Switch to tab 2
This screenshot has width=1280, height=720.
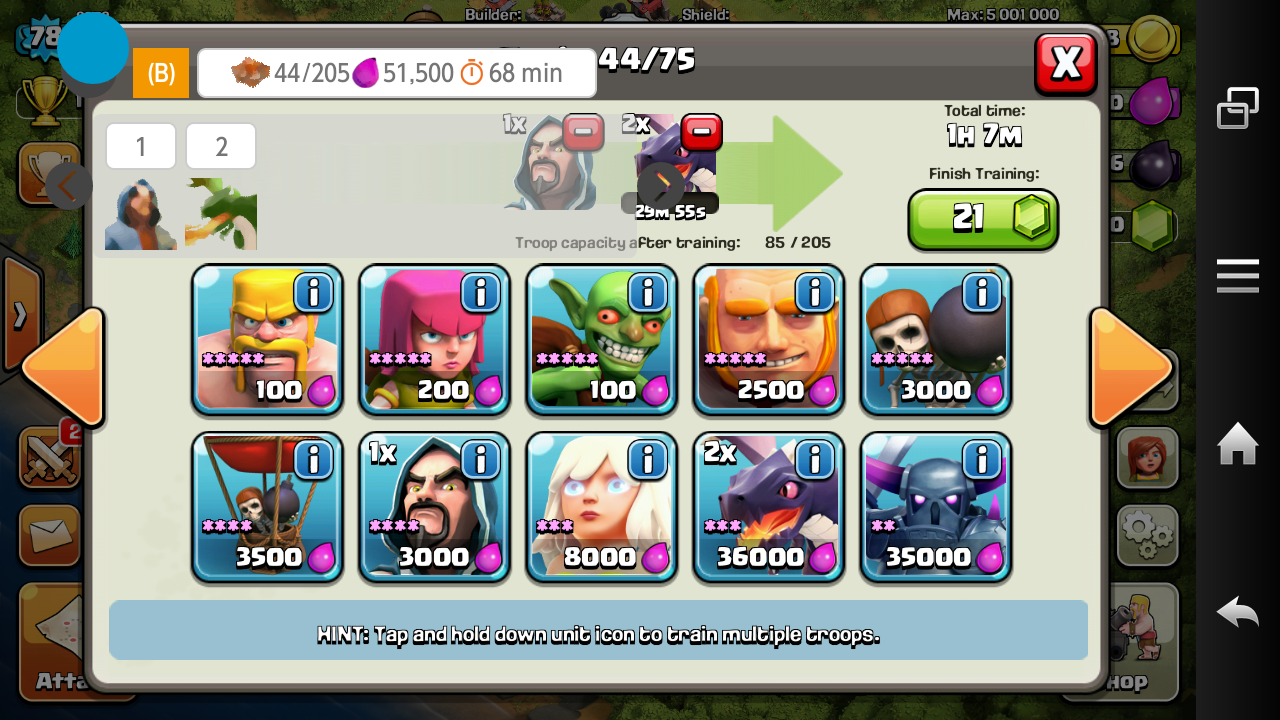tap(221, 147)
